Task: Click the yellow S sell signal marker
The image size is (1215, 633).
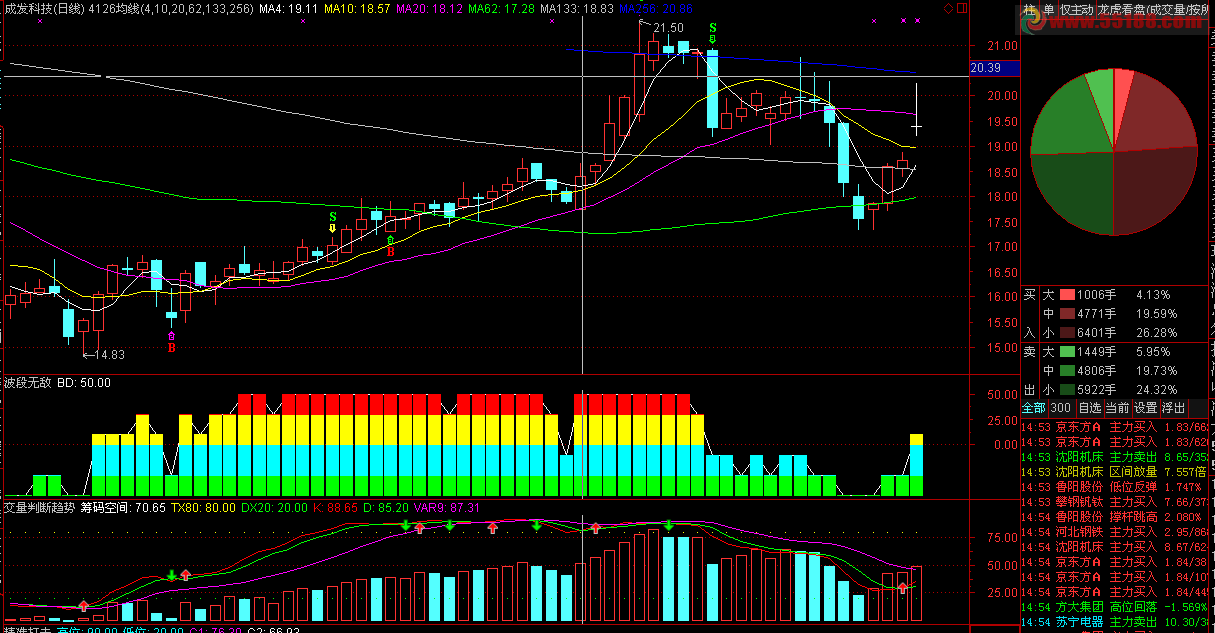Action: (x=332, y=221)
